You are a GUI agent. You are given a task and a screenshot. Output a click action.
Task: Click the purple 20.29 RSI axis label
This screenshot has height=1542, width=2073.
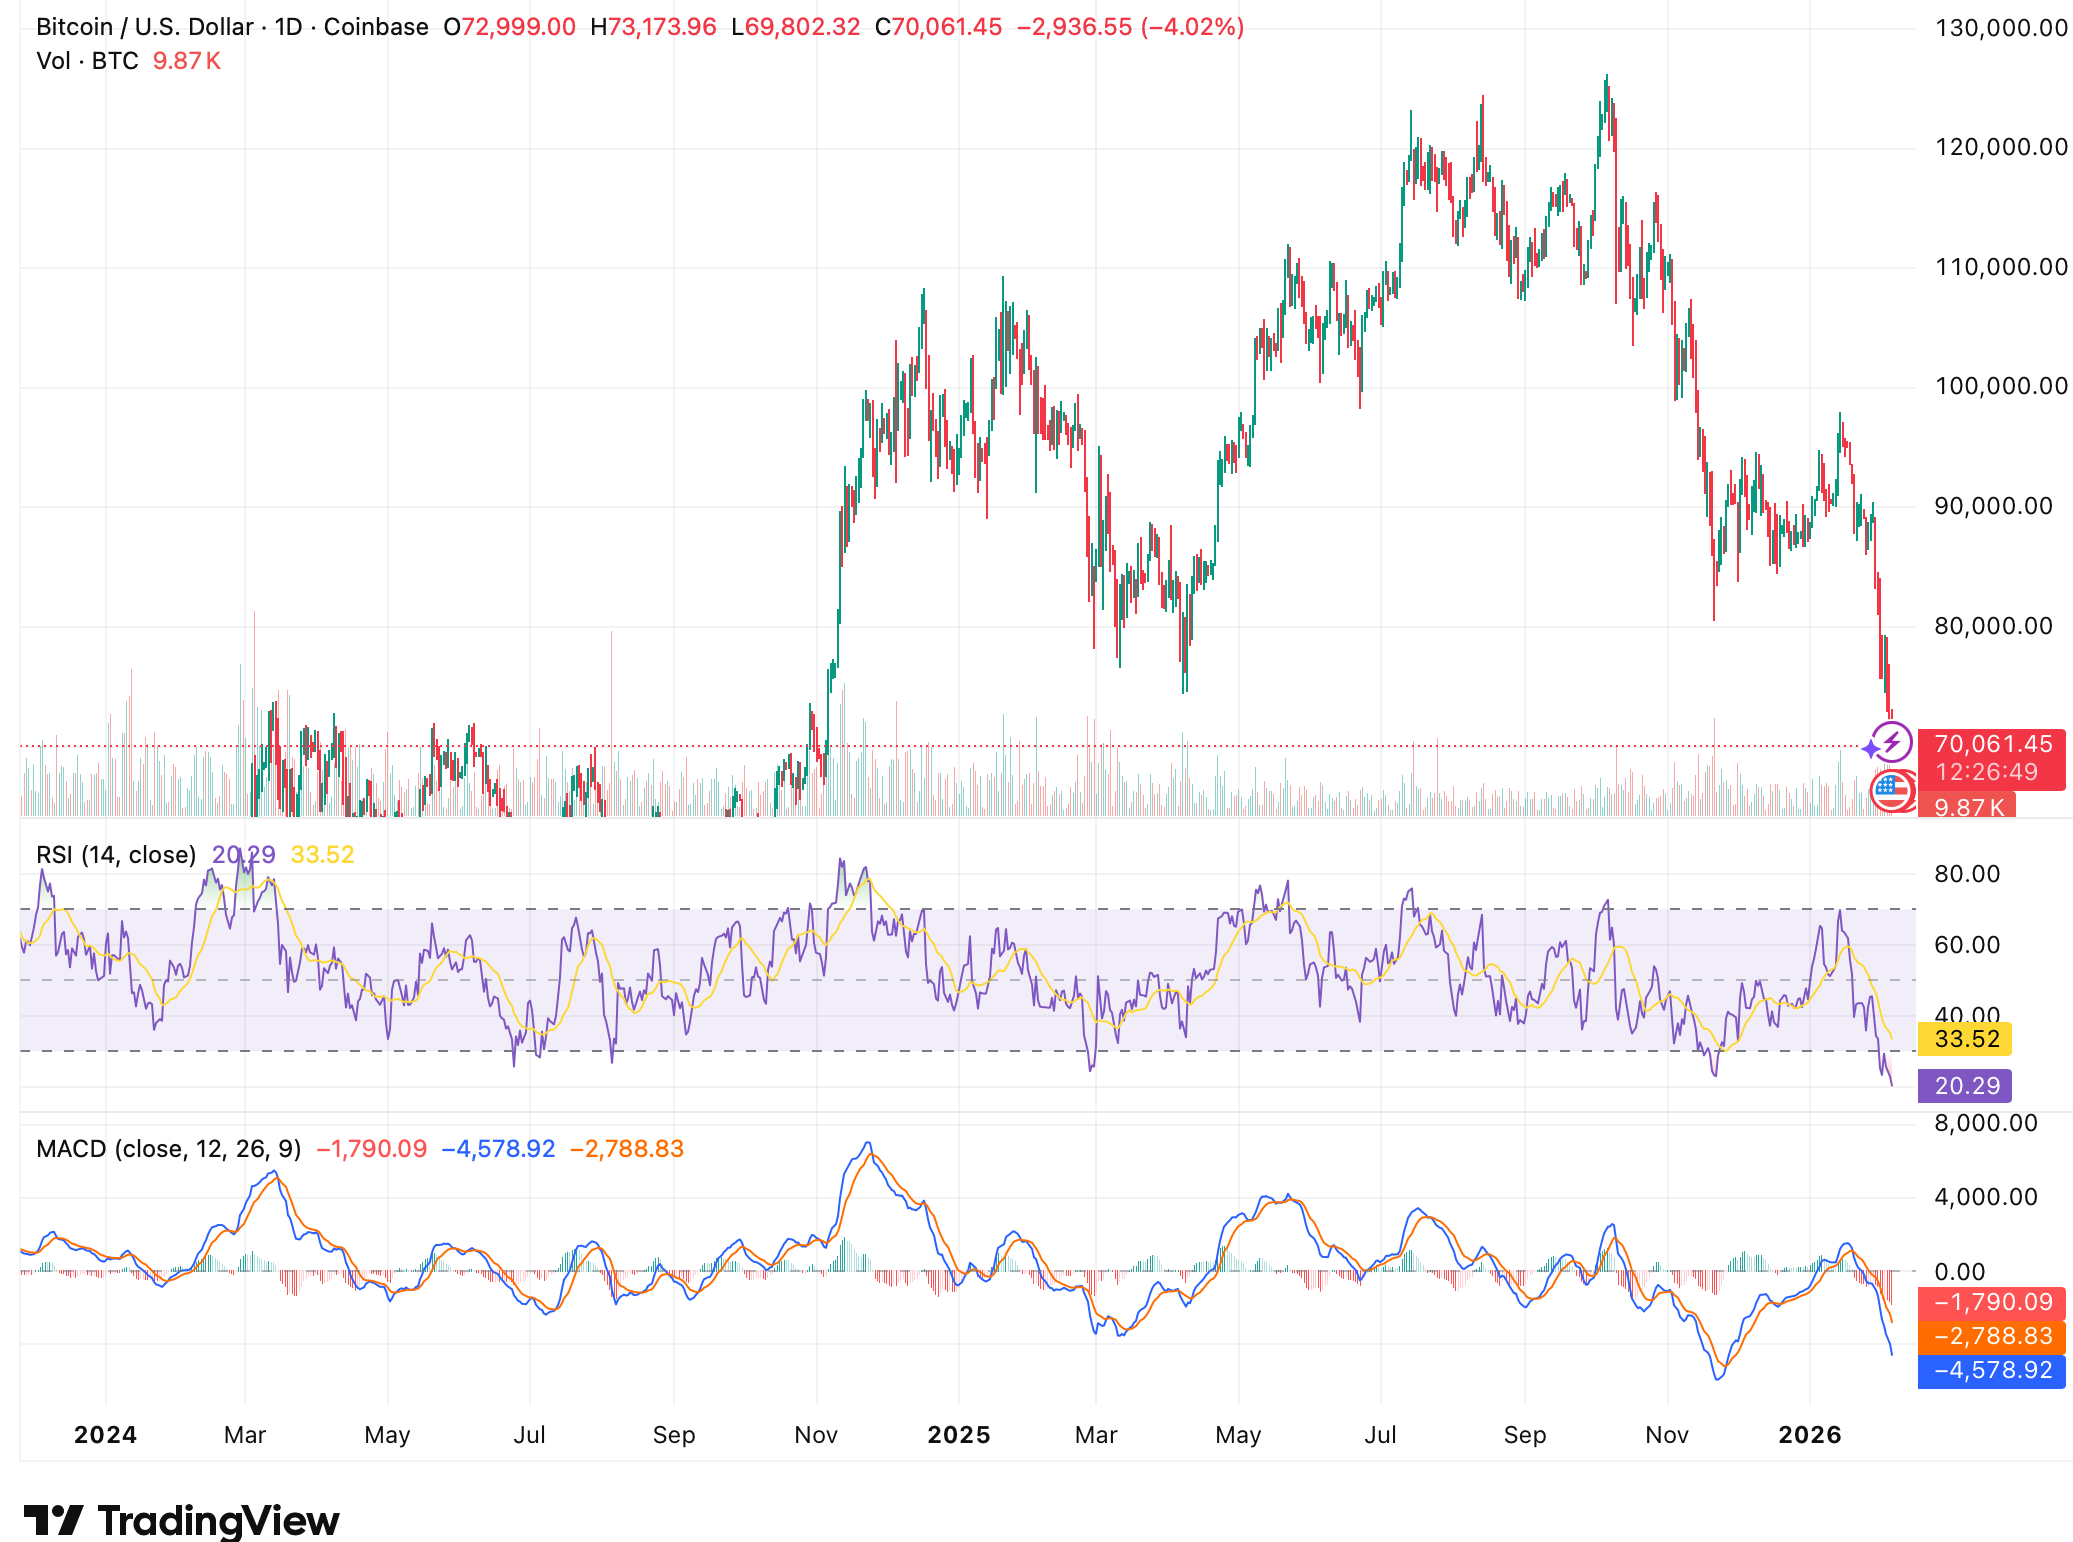[x=1965, y=1086]
